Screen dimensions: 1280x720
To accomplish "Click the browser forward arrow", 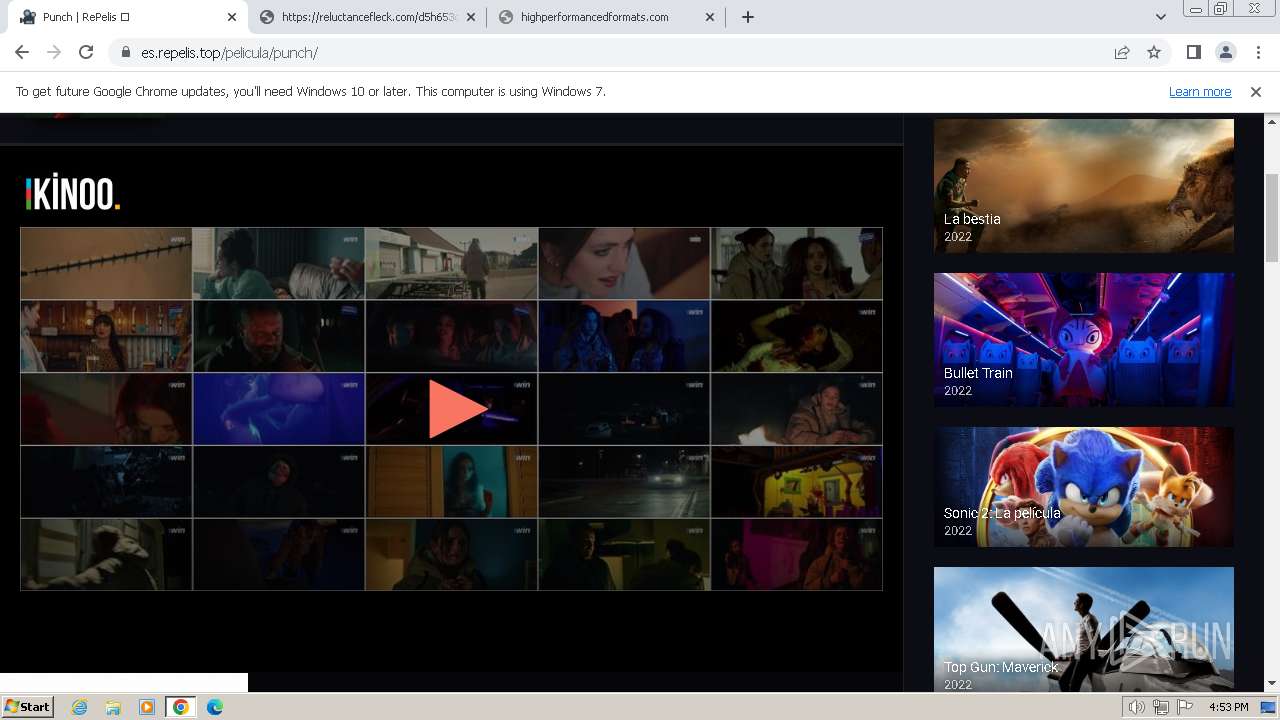I will (x=54, y=53).
